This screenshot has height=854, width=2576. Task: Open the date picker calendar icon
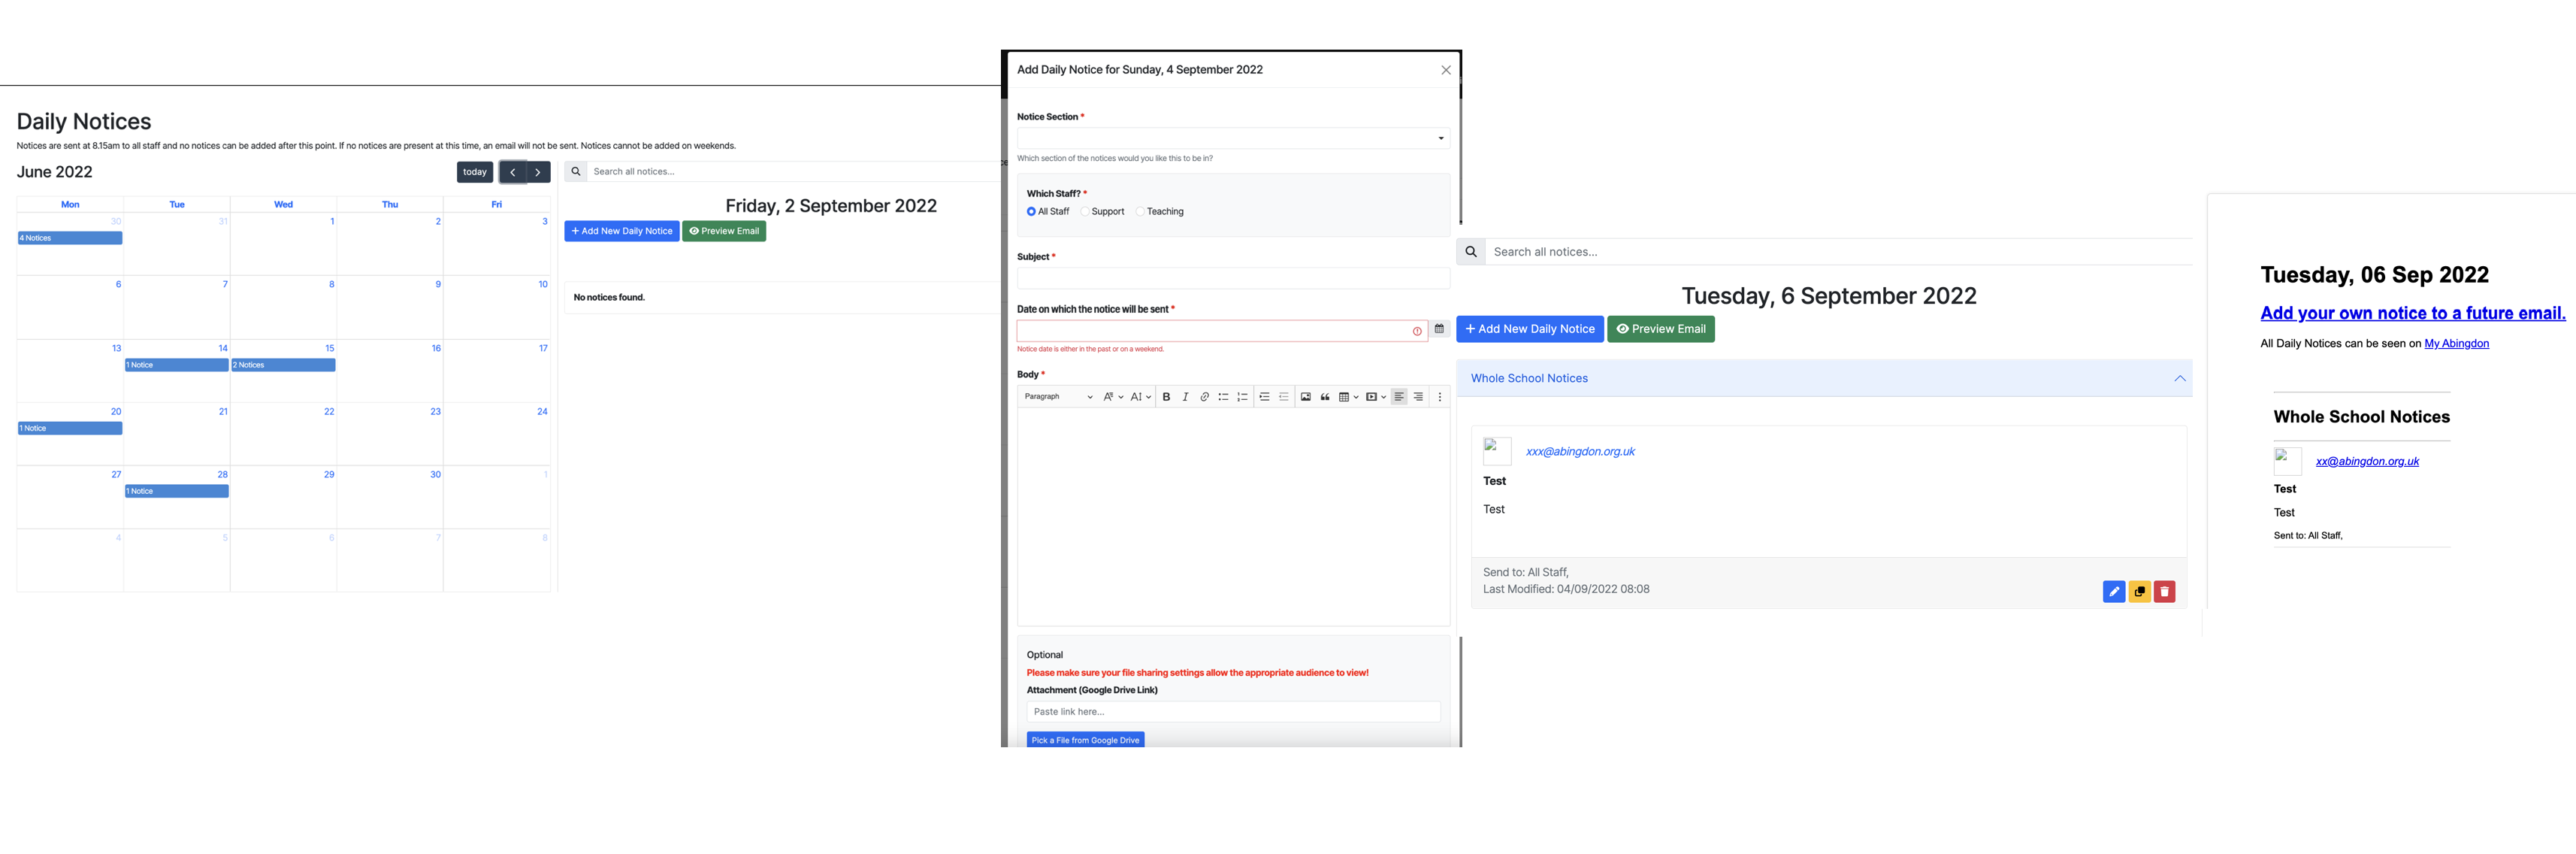(1439, 329)
